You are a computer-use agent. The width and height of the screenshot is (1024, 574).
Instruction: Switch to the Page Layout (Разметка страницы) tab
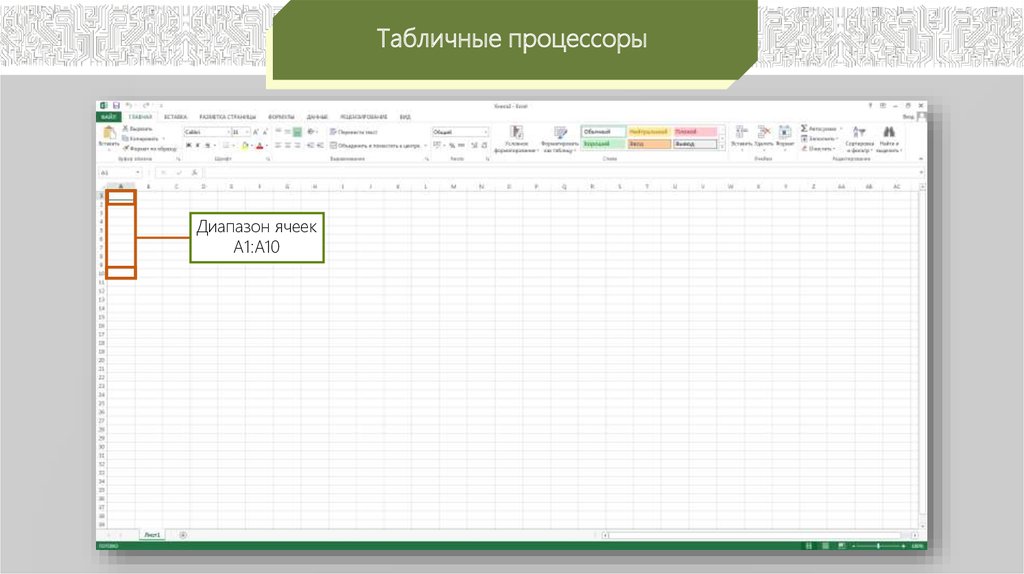(227, 117)
